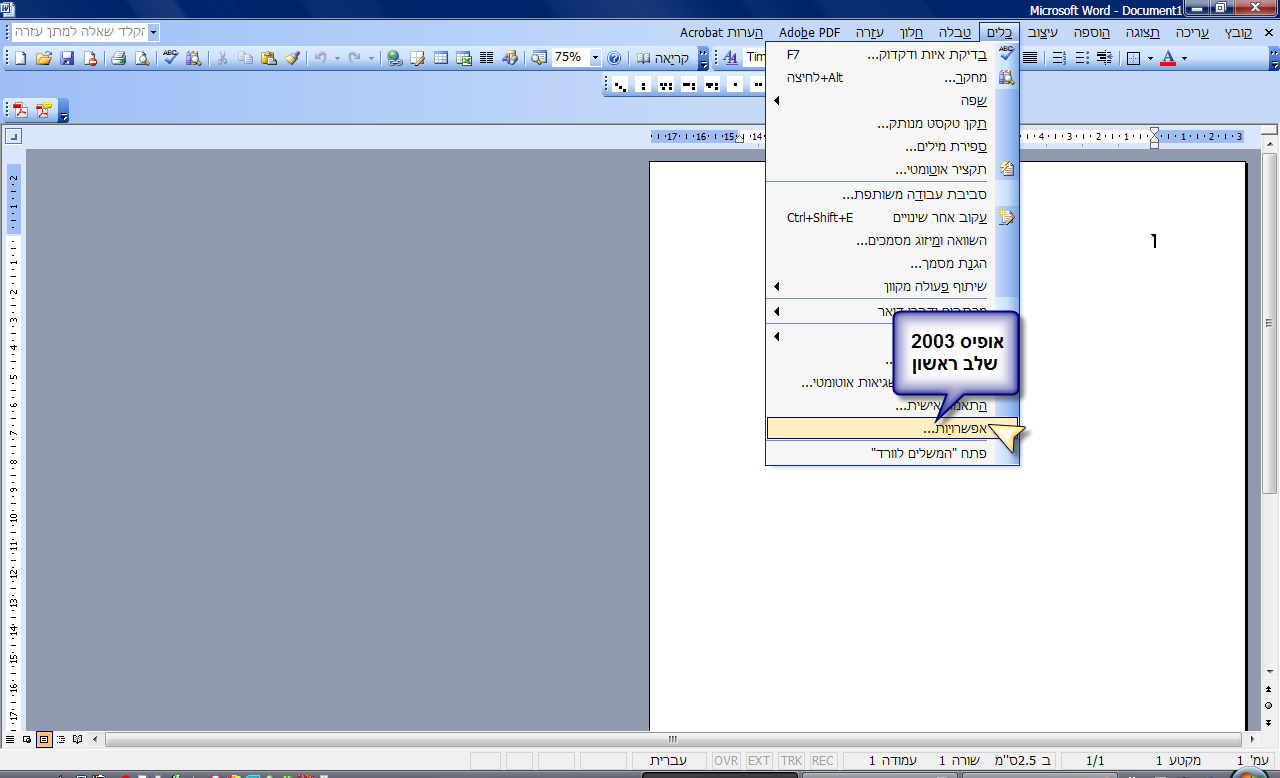
Task: Open the help question box dropdown arrow
Action: coord(153,32)
